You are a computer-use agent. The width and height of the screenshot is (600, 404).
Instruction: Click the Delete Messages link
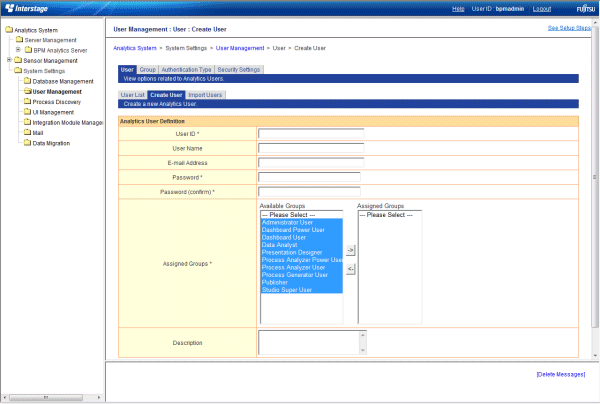click(x=561, y=375)
